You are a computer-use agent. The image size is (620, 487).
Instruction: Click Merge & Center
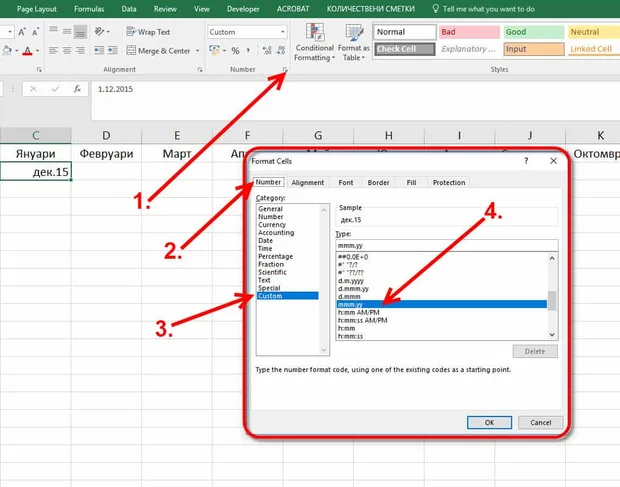[x=158, y=51]
